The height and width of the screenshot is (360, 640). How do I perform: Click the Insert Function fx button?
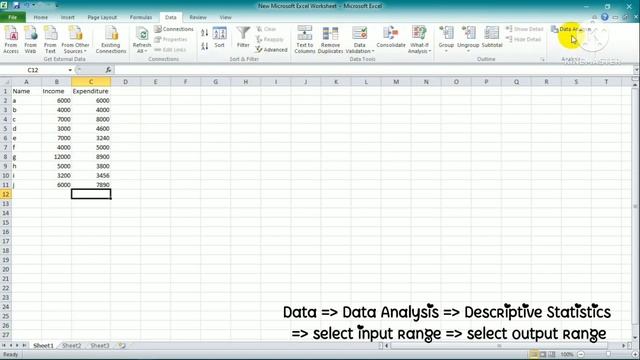click(108, 70)
